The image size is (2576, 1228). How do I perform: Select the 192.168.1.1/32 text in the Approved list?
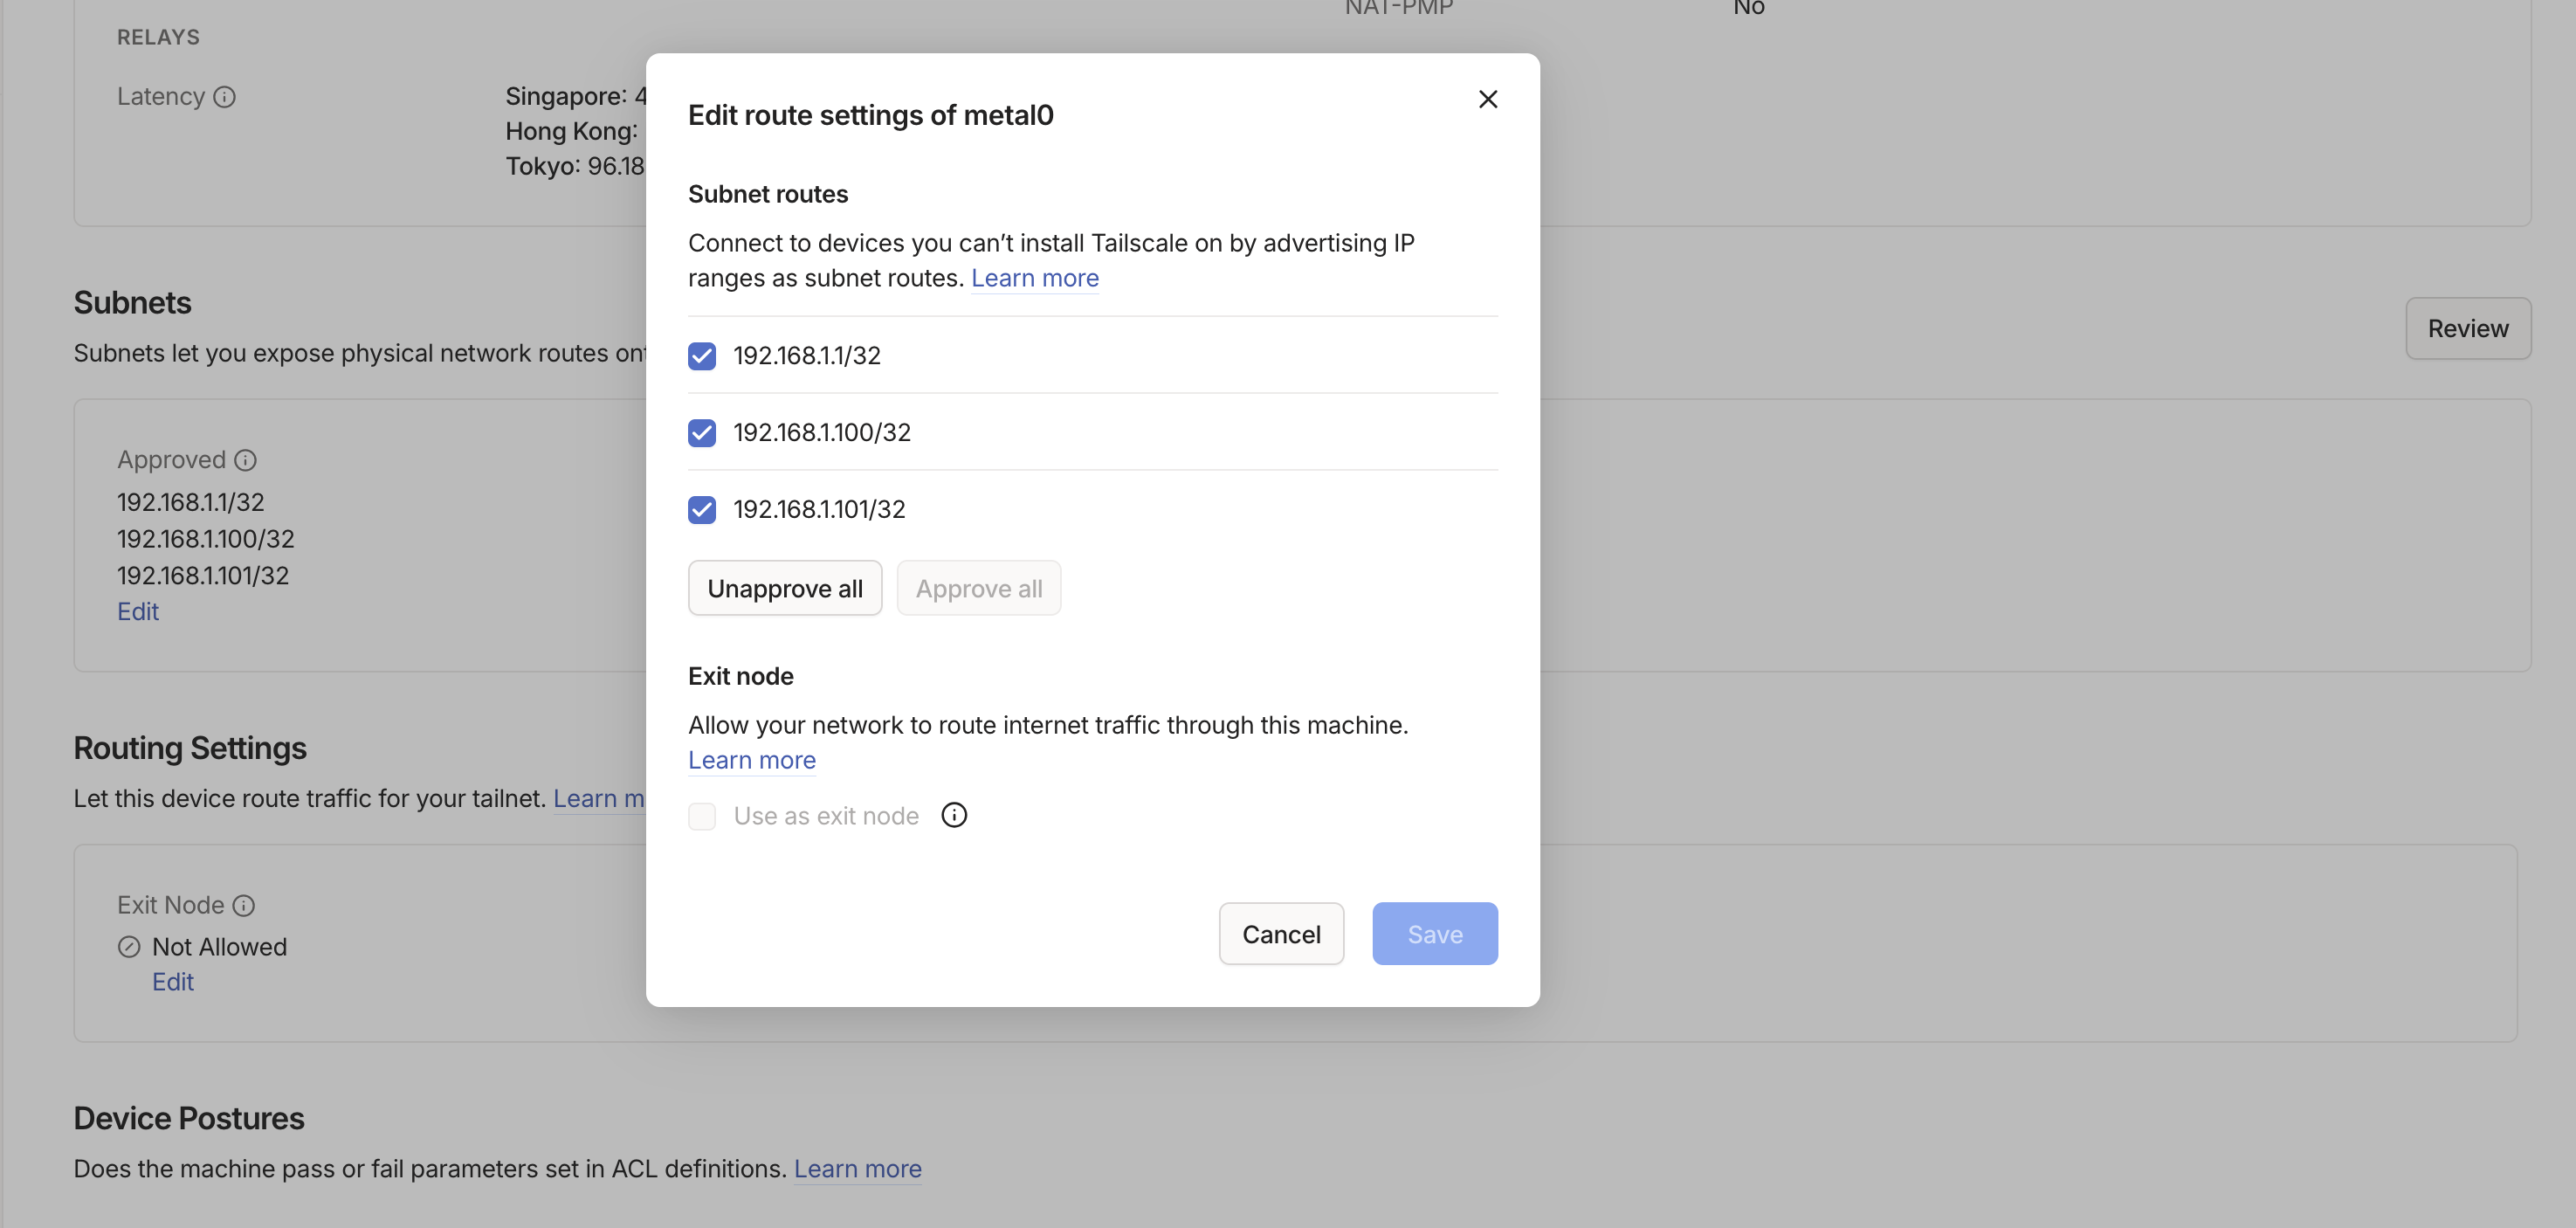click(191, 502)
